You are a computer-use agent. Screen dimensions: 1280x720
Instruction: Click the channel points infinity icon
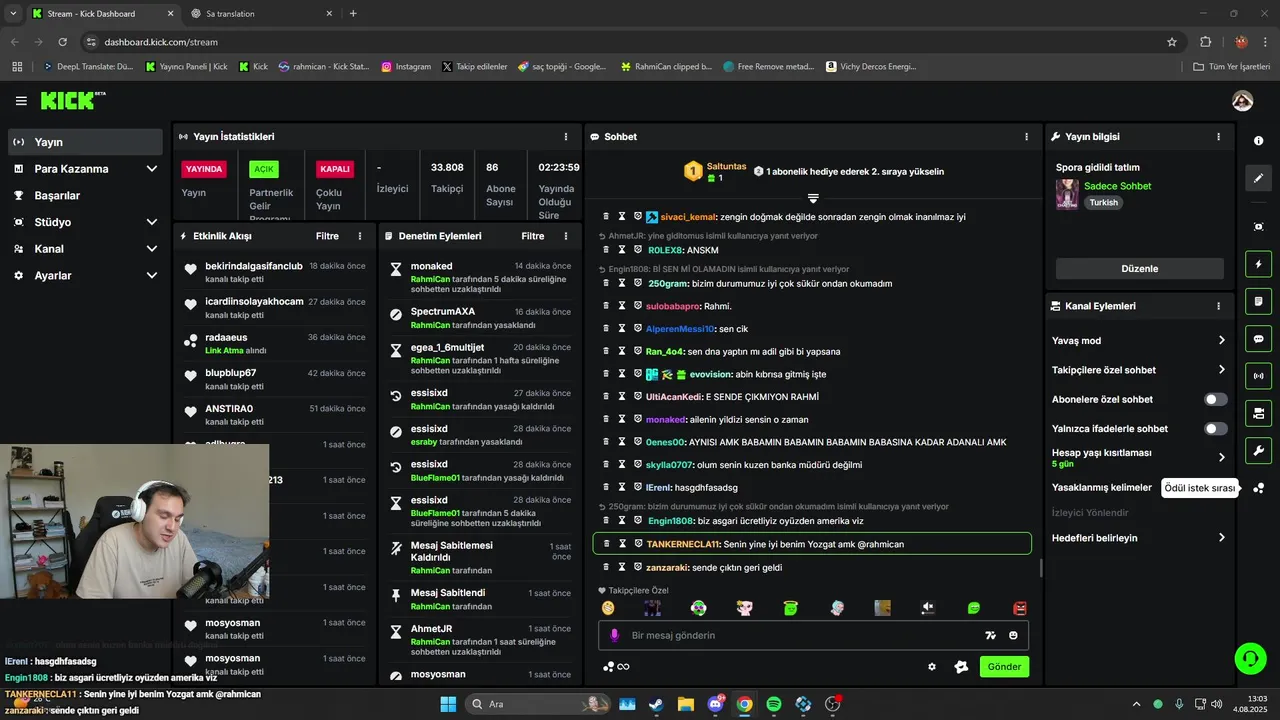coord(616,667)
